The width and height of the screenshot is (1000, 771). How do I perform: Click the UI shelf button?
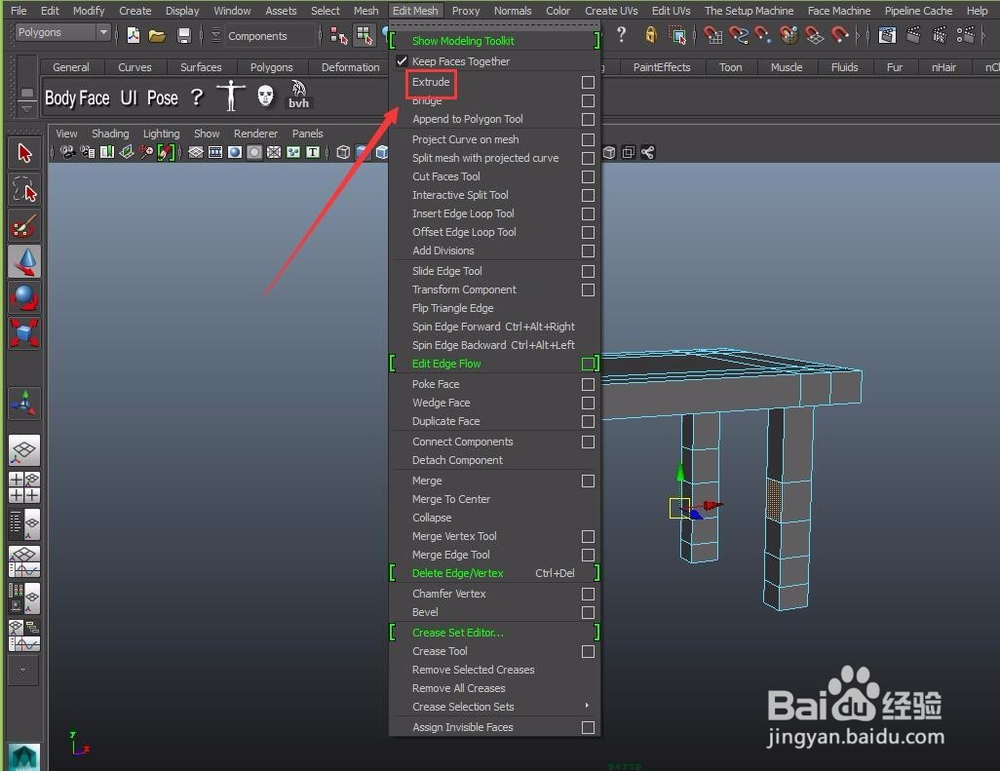click(x=129, y=98)
